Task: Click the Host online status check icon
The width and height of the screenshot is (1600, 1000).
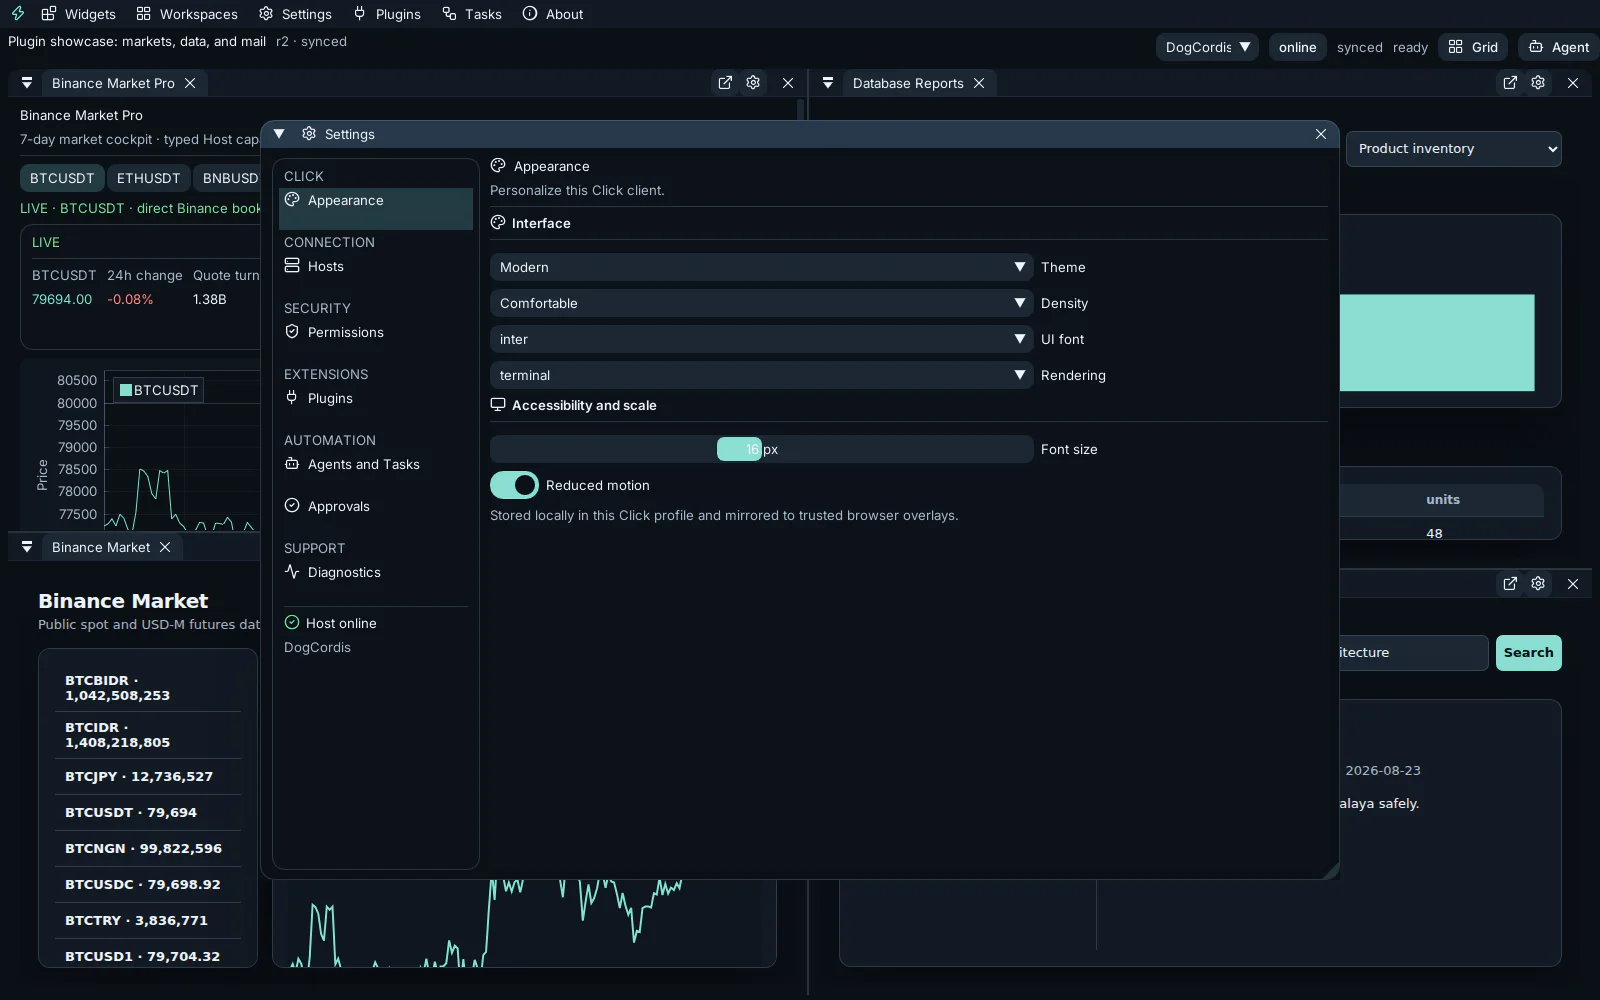Action: pyautogui.click(x=292, y=623)
